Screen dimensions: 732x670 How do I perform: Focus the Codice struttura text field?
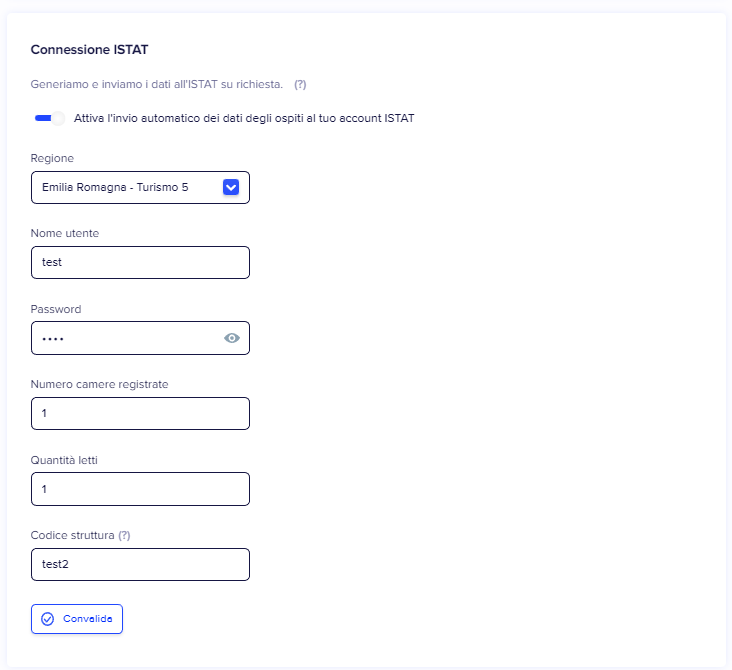pos(140,564)
